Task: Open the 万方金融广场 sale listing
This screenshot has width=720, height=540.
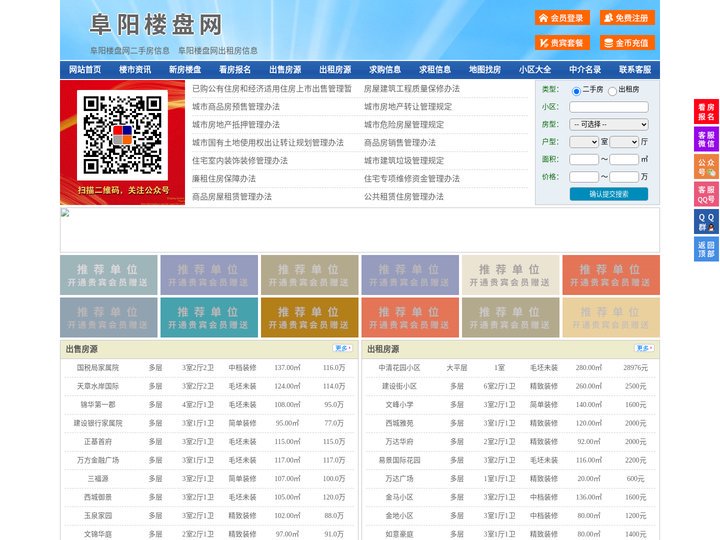Action: point(98,460)
